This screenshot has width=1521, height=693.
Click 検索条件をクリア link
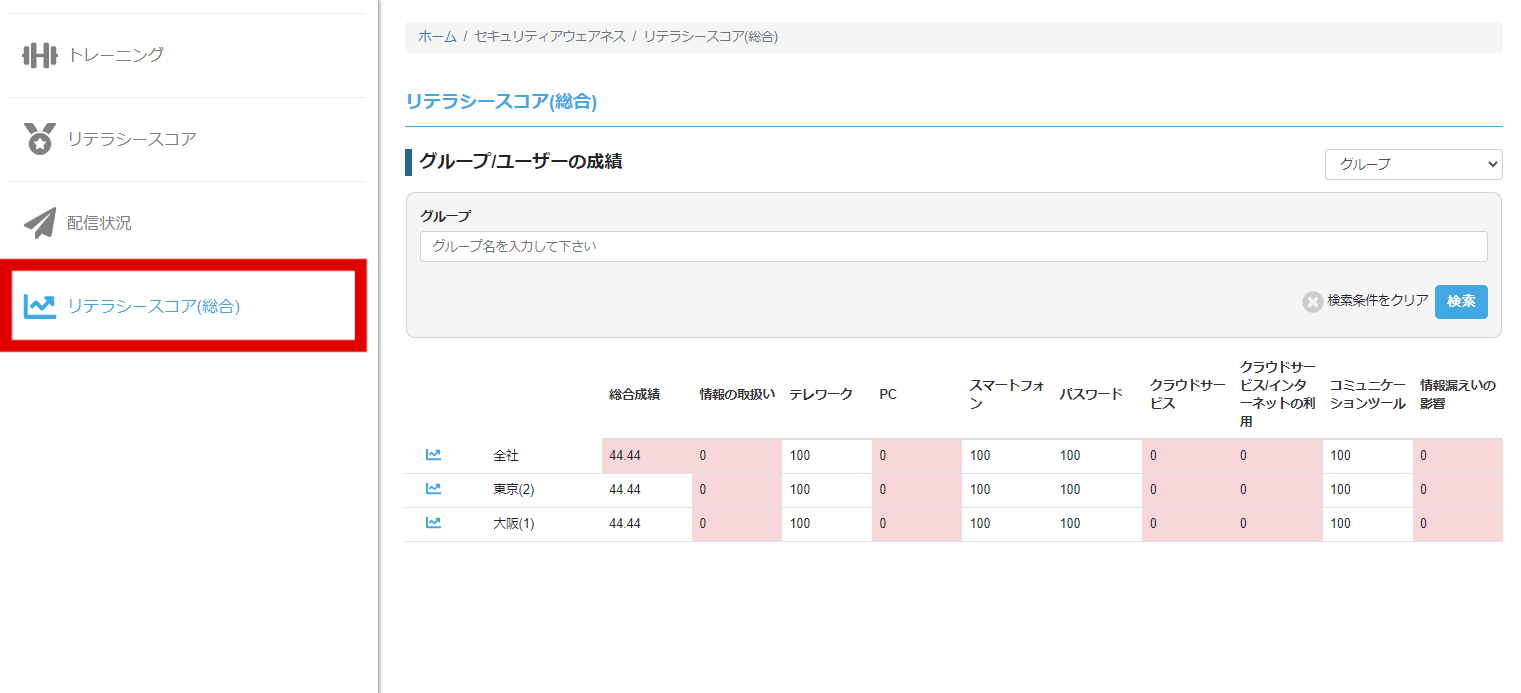pos(1377,300)
